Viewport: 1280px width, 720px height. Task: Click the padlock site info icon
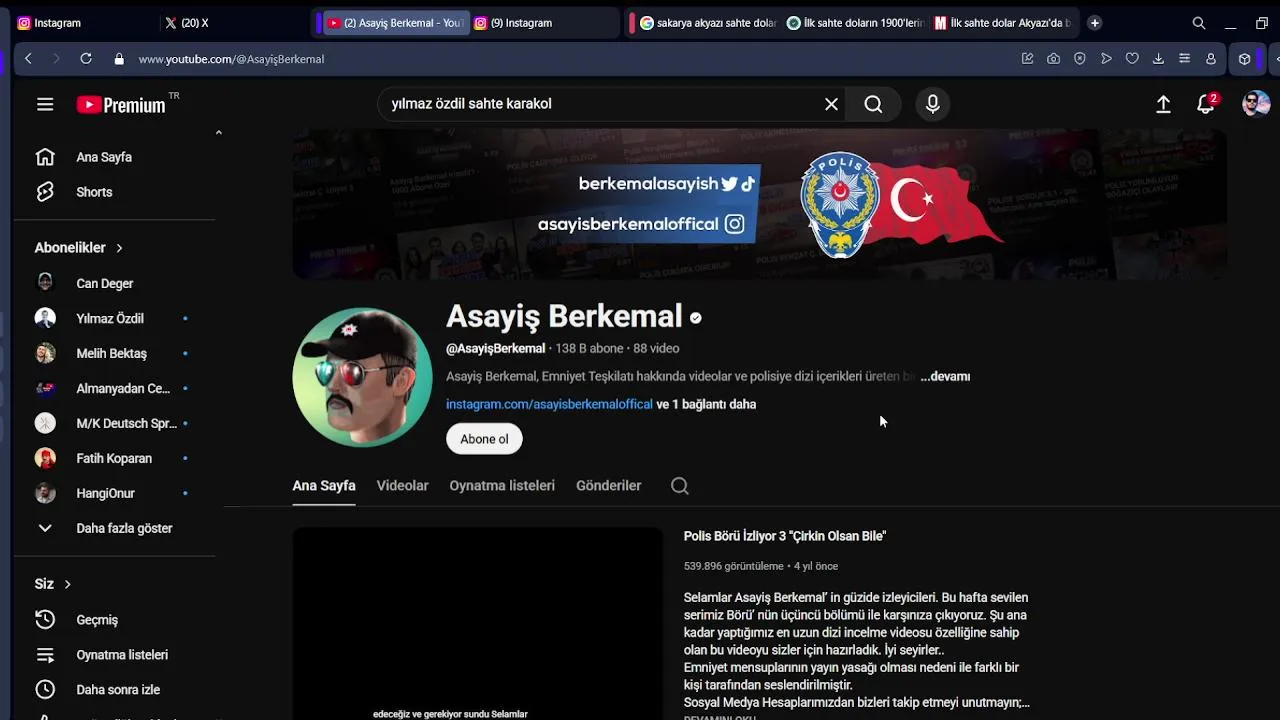coord(119,59)
